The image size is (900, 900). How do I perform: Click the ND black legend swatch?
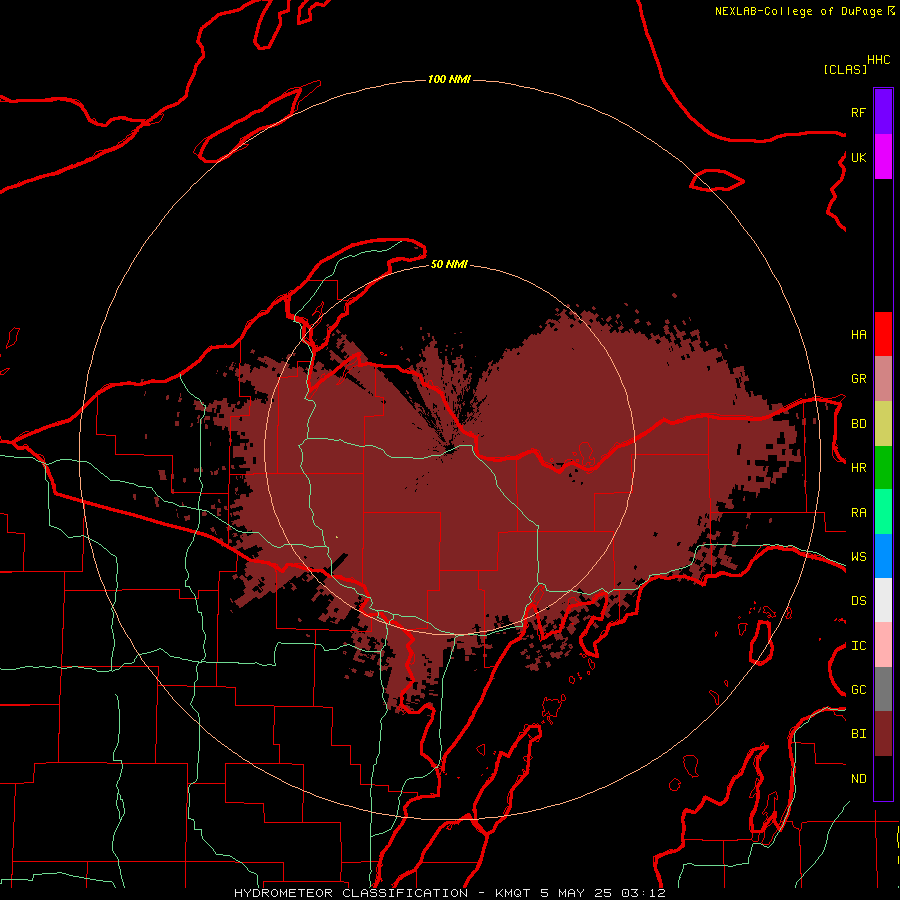click(x=883, y=778)
